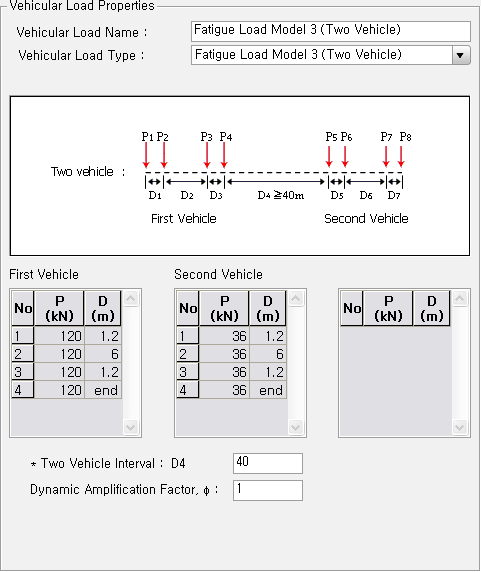Click First Vehicle table scroll up arrow
This screenshot has width=481, height=572.
[x=131, y=299]
